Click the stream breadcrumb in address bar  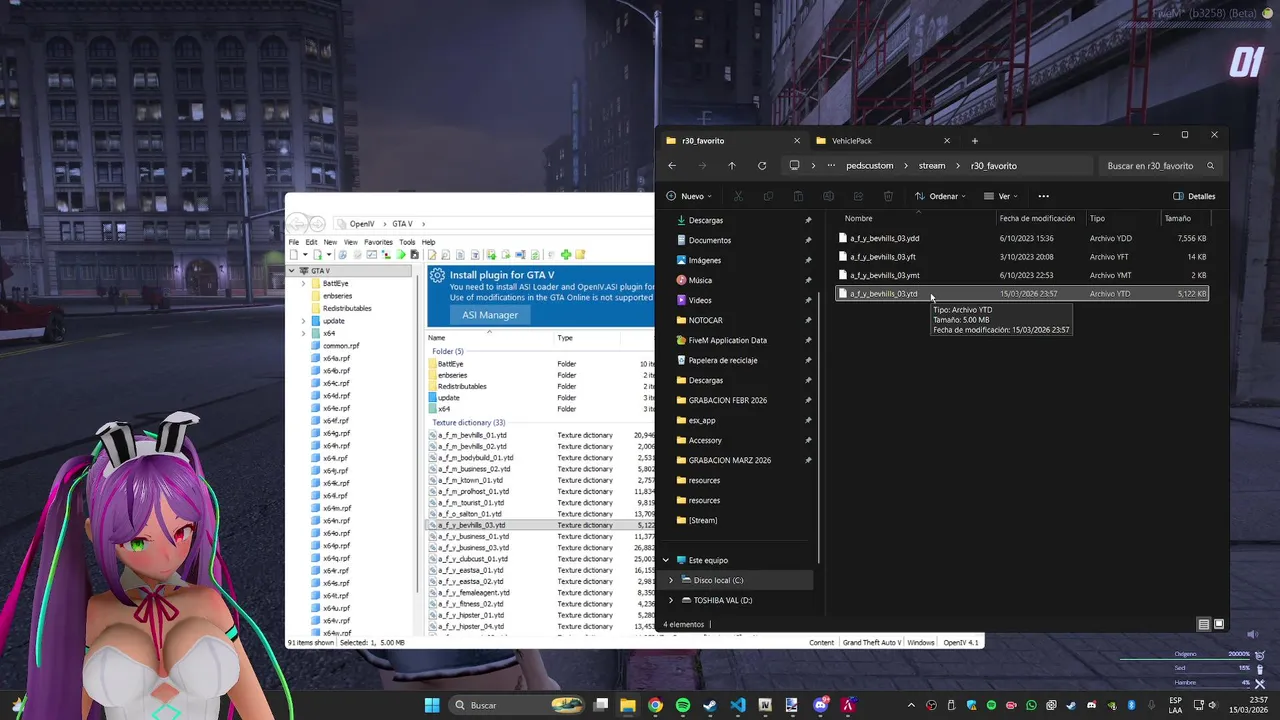932,166
